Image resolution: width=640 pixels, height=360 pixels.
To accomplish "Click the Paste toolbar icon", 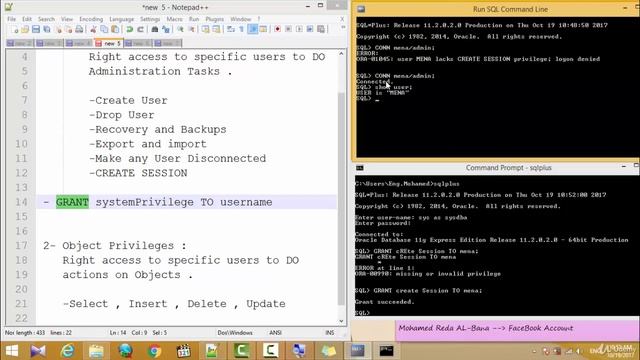I will pyautogui.click(x=116, y=29).
